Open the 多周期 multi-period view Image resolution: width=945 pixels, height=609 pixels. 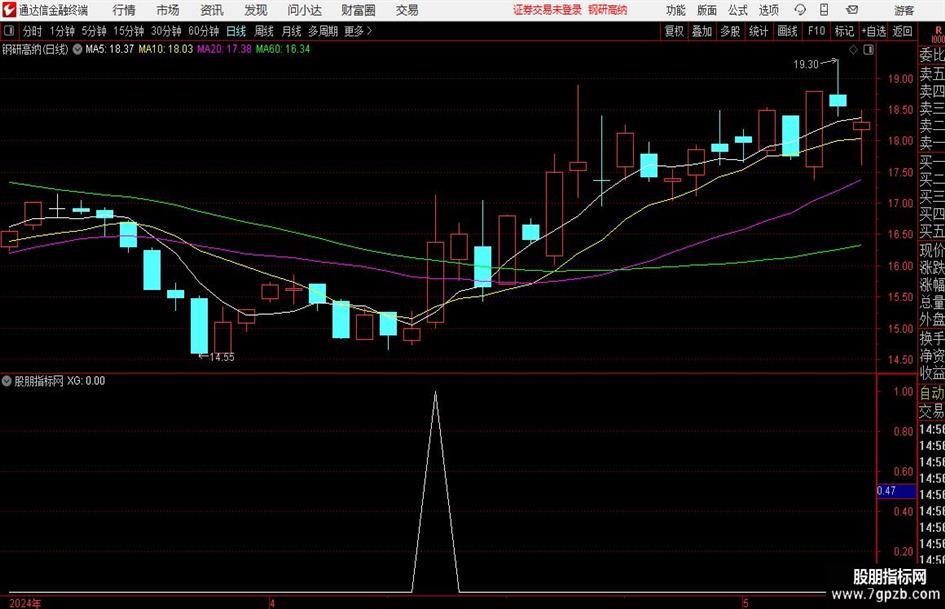coord(323,31)
